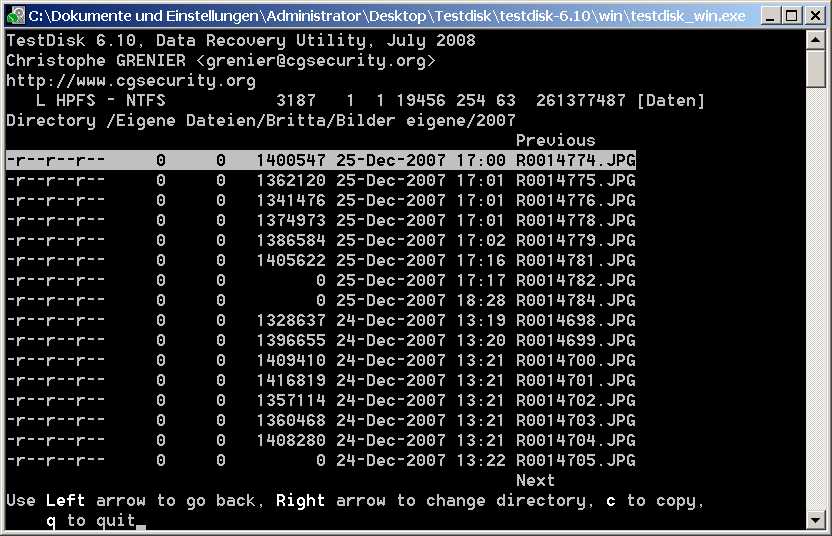Select file R0014699.JPG row

point(321,340)
